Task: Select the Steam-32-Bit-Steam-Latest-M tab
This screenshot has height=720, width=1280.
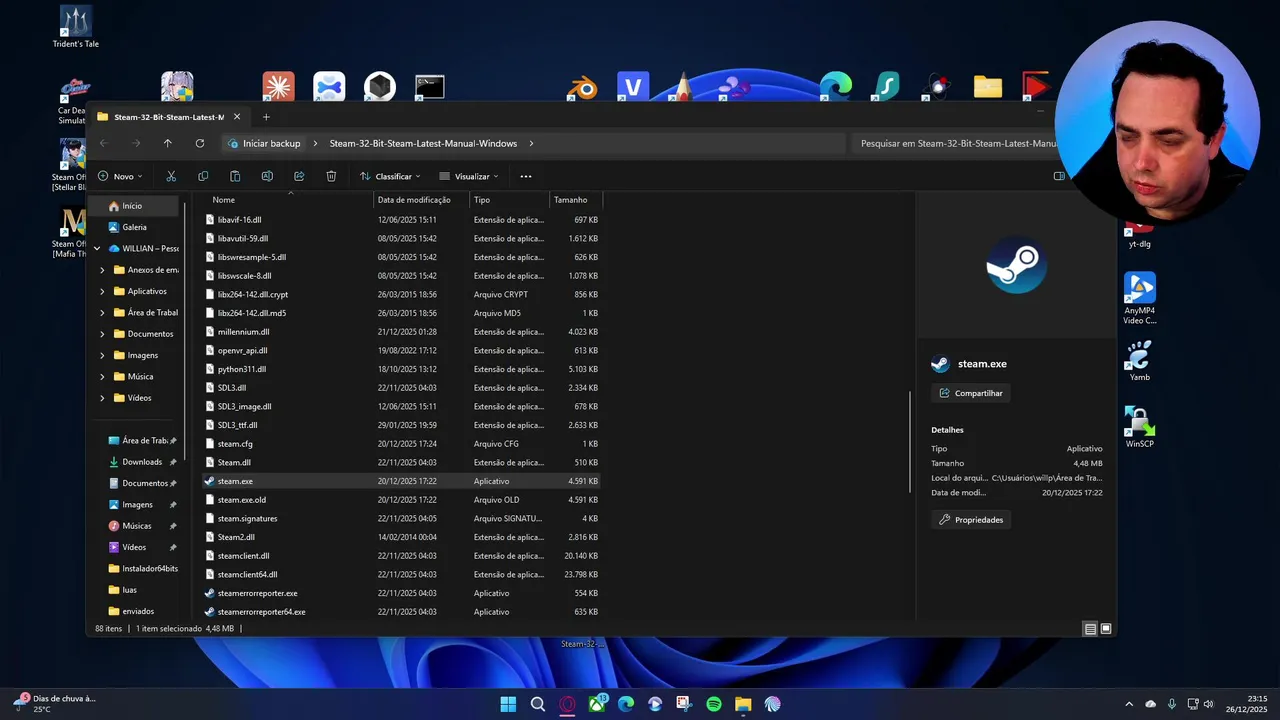Action: (x=168, y=117)
